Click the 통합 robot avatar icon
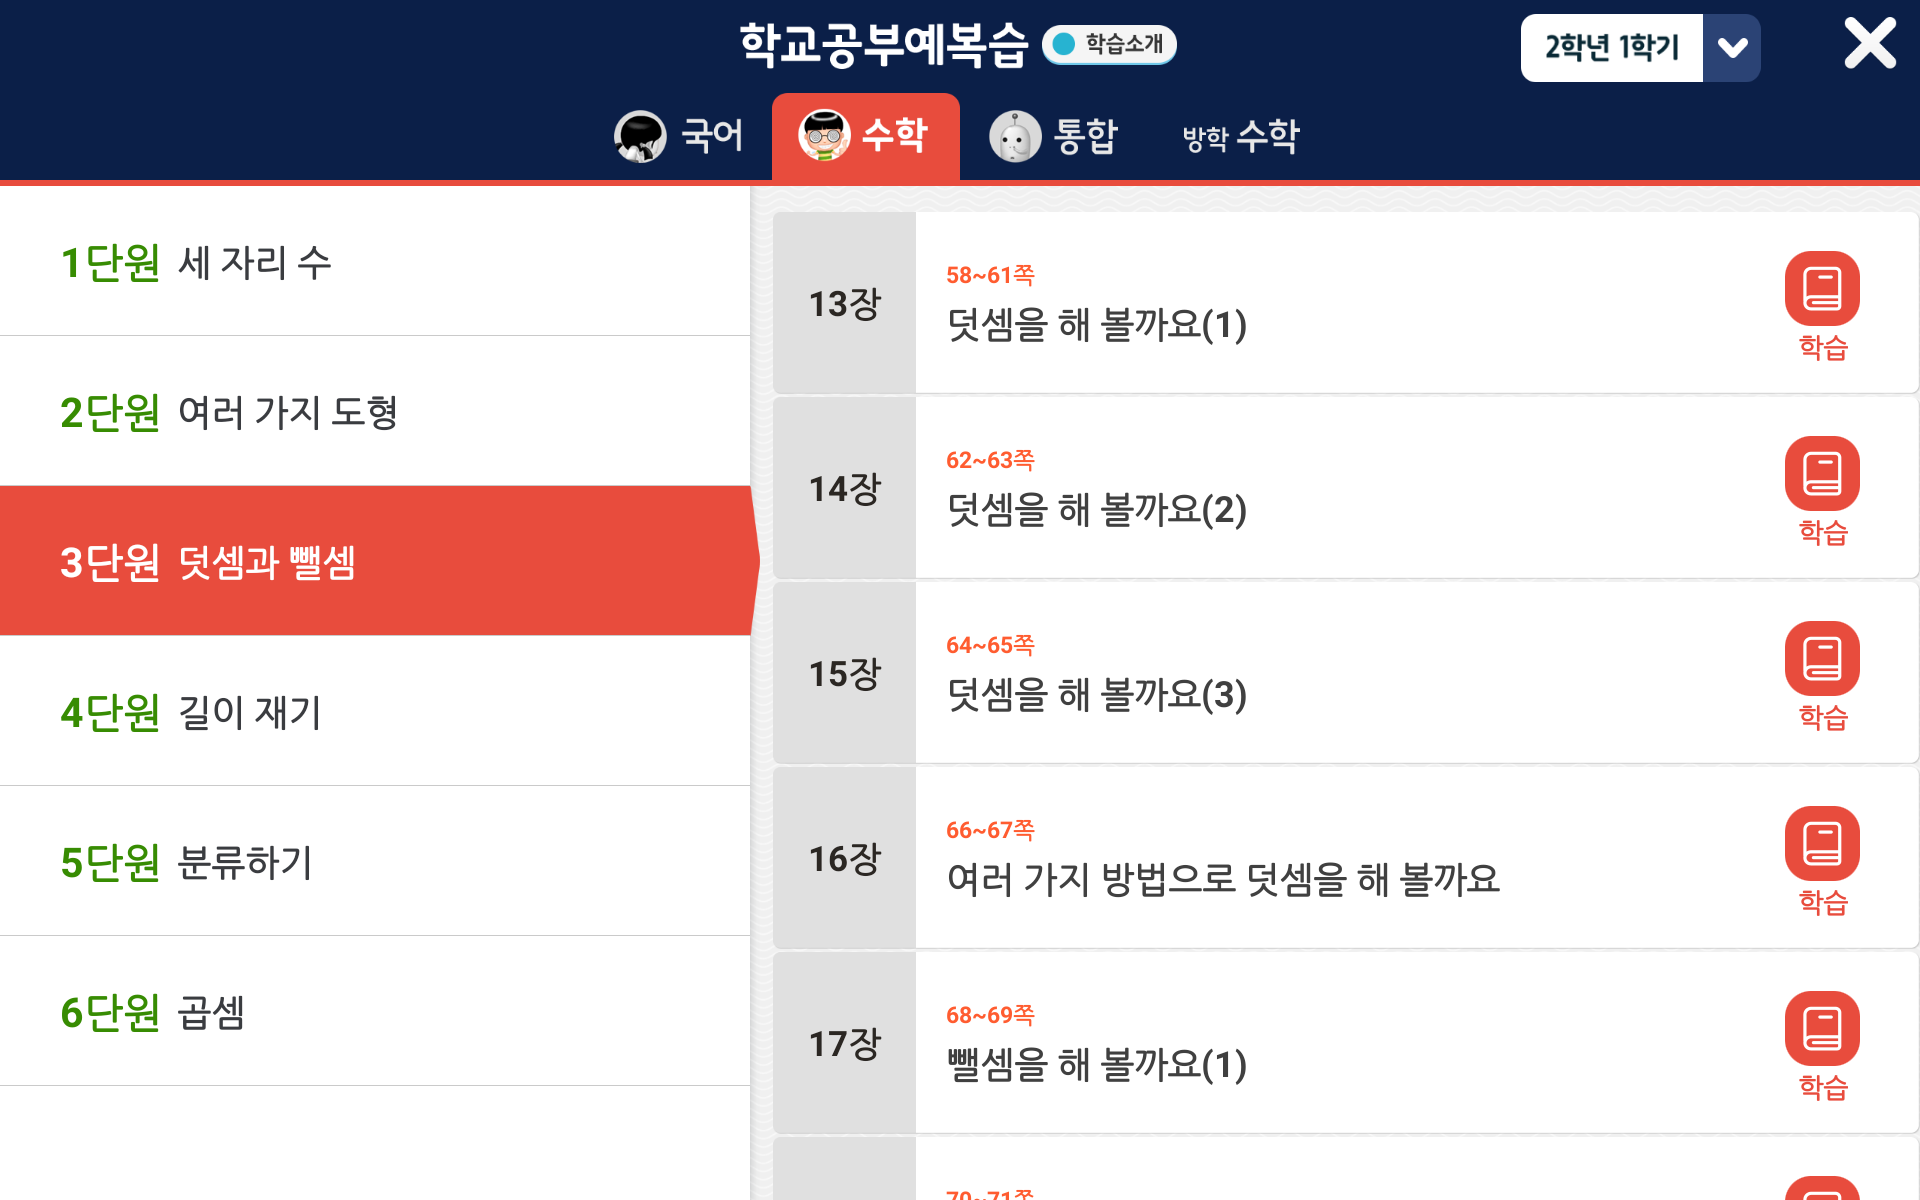Screen dimensions: 1920x1200 coord(1015,136)
